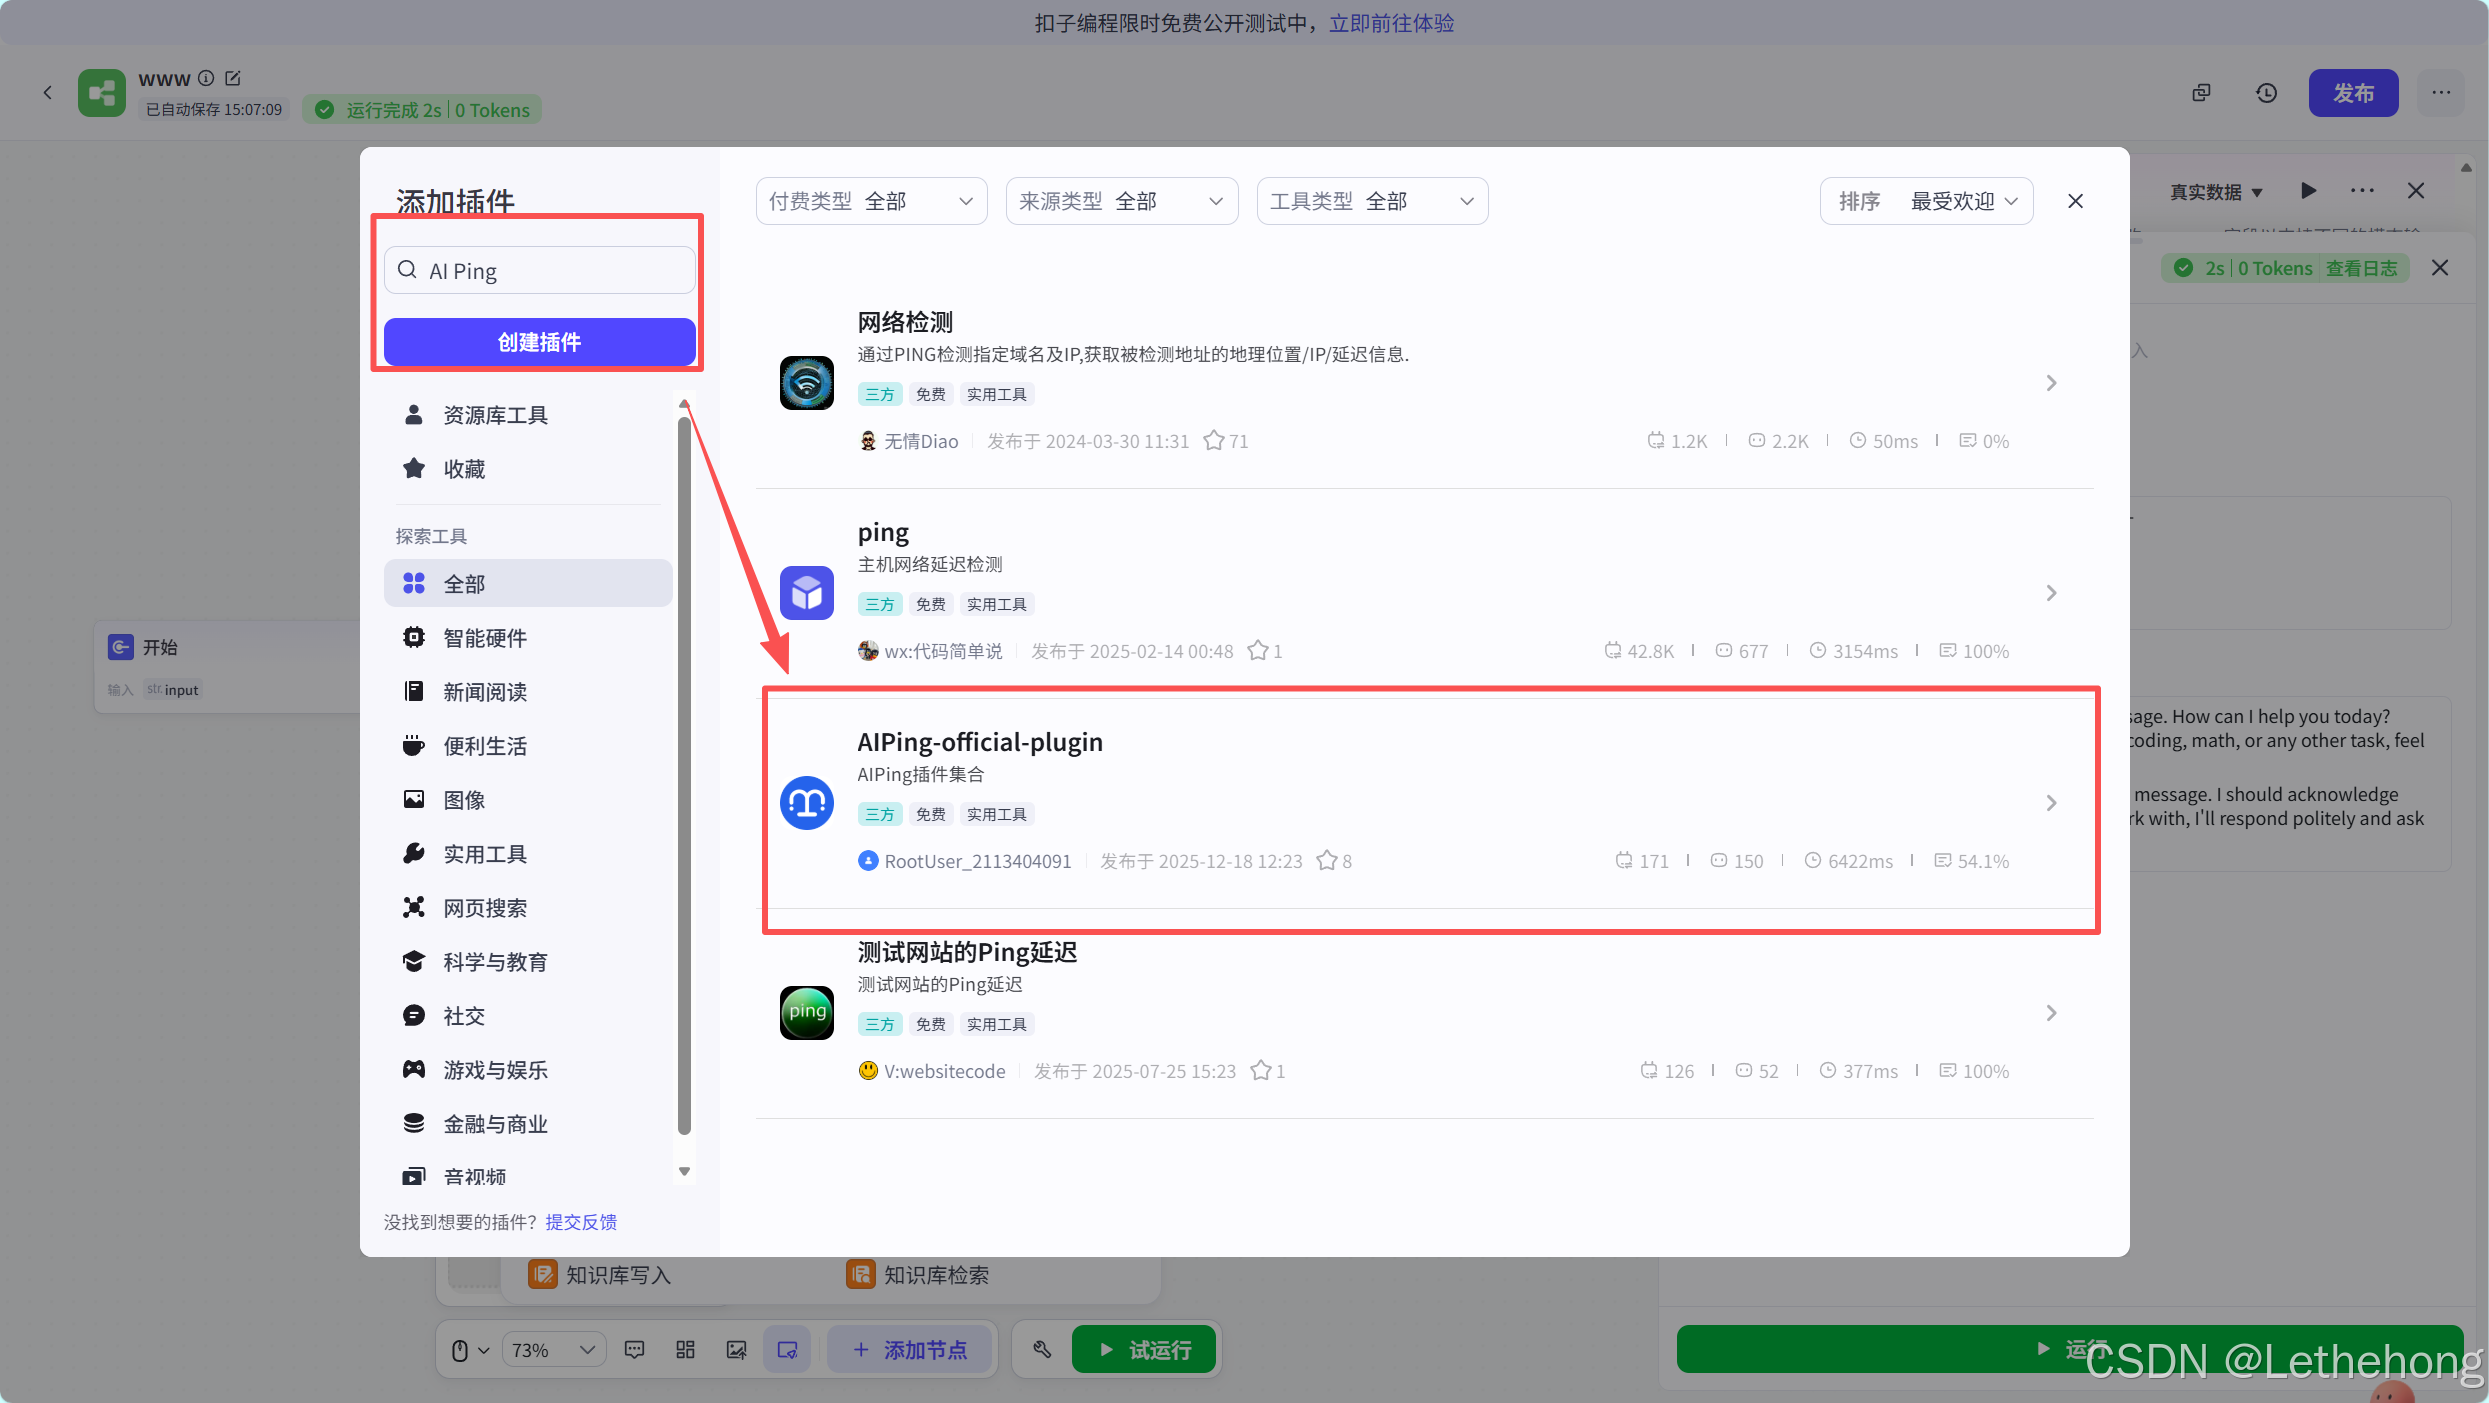Click the 提交反馈 link
This screenshot has height=1403, width=2489.
coord(581,1221)
